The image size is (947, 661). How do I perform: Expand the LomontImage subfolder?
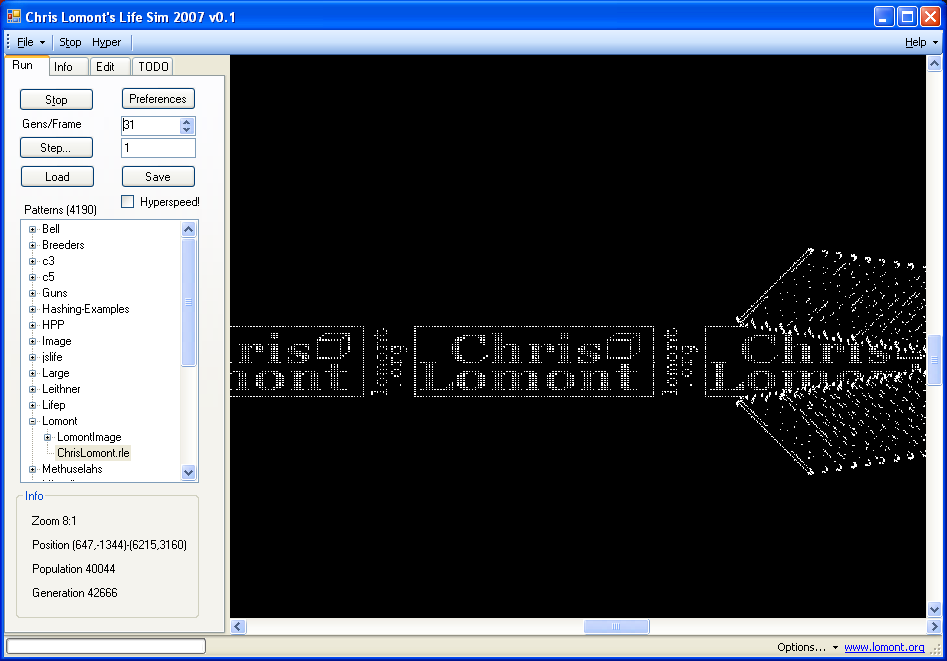[x=47, y=437]
